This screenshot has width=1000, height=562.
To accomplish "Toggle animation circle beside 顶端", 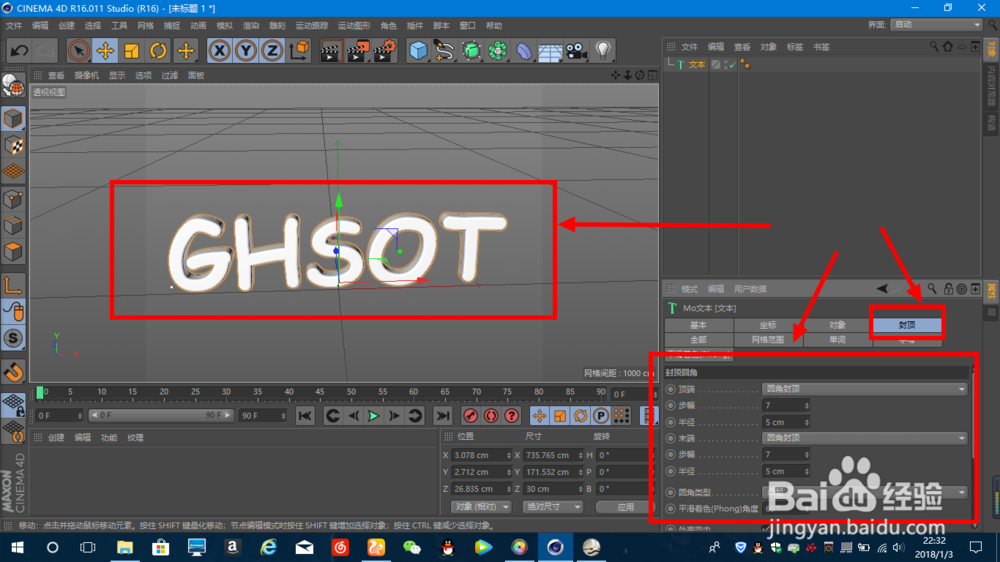I will (670, 389).
